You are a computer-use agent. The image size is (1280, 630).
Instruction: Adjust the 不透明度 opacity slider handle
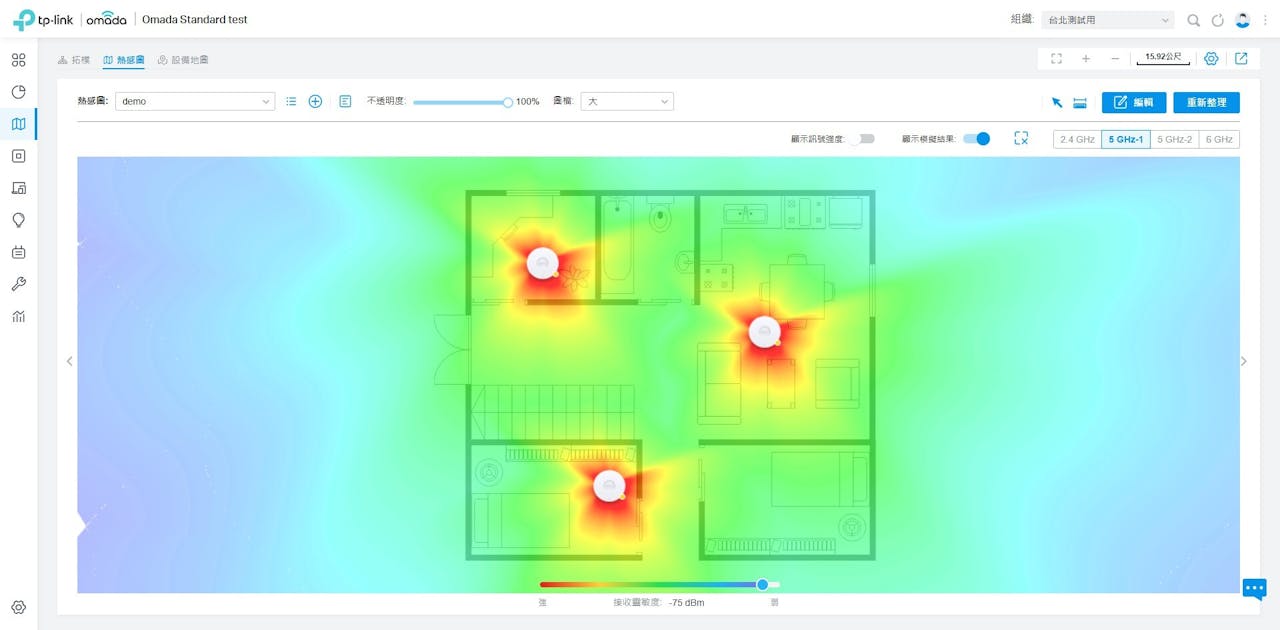tap(508, 102)
